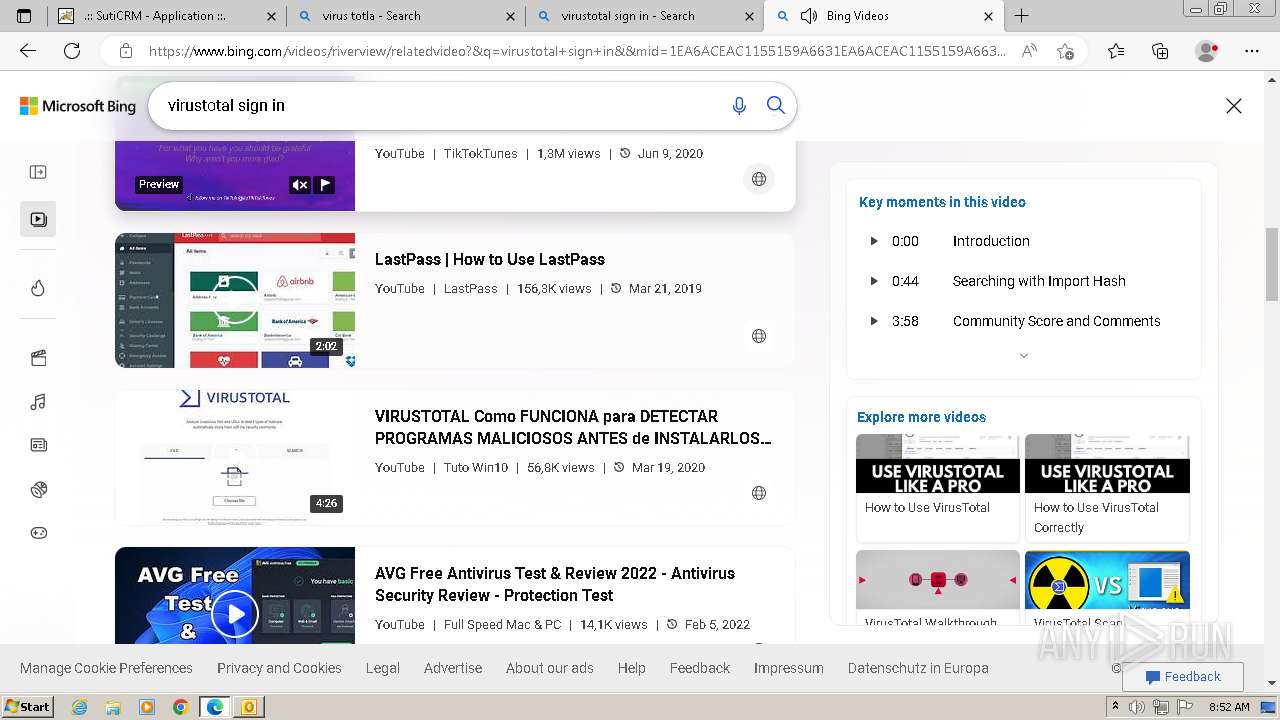Screen dimensions: 1280x720
Task: Open the Collections icon in toolbar
Action: 1160,51
